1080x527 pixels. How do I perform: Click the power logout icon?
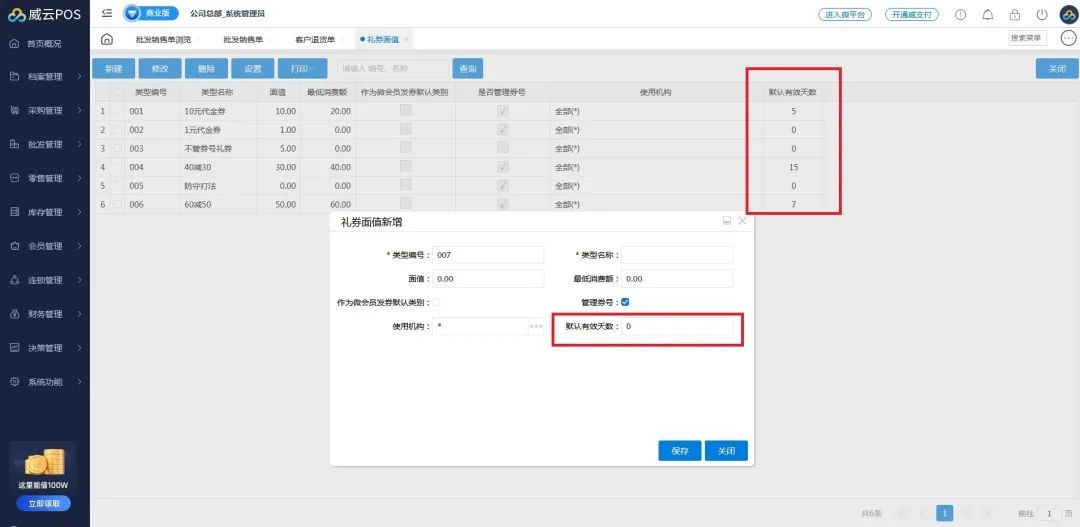1042,15
